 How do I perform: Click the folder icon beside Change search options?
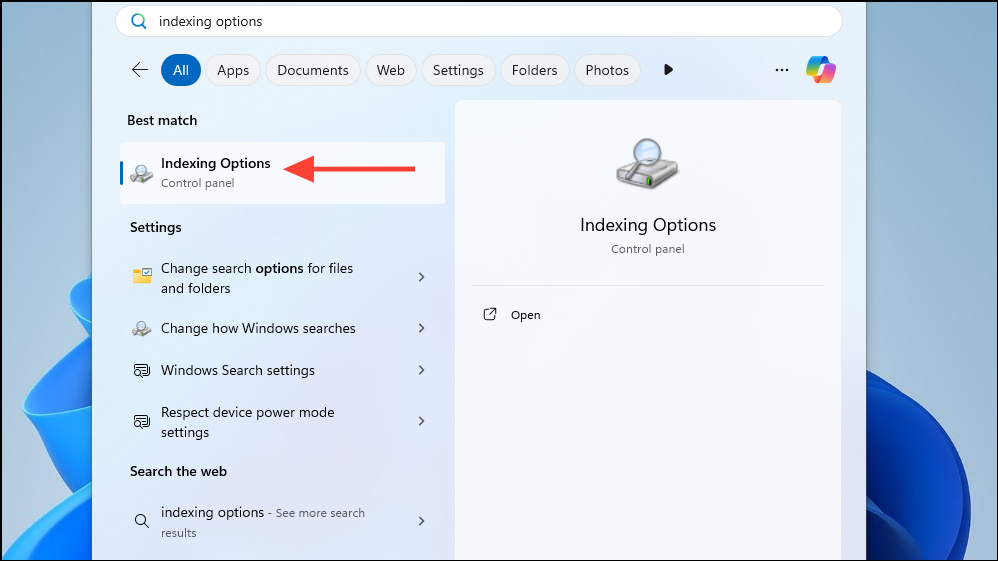click(x=142, y=275)
